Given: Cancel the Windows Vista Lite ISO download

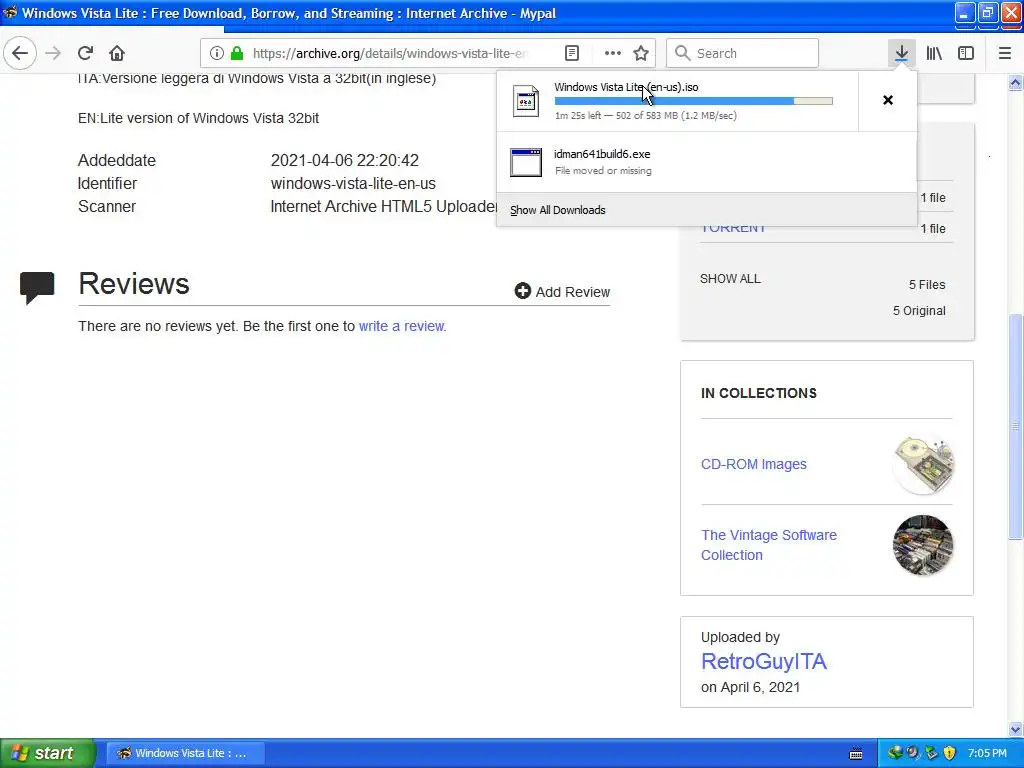Looking at the screenshot, I should [x=888, y=100].
